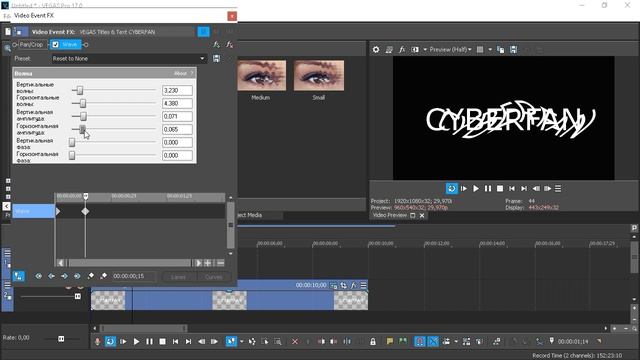Click the 0,065 value field
Viewport: 640px width, 360px height.
pos(177,129)
